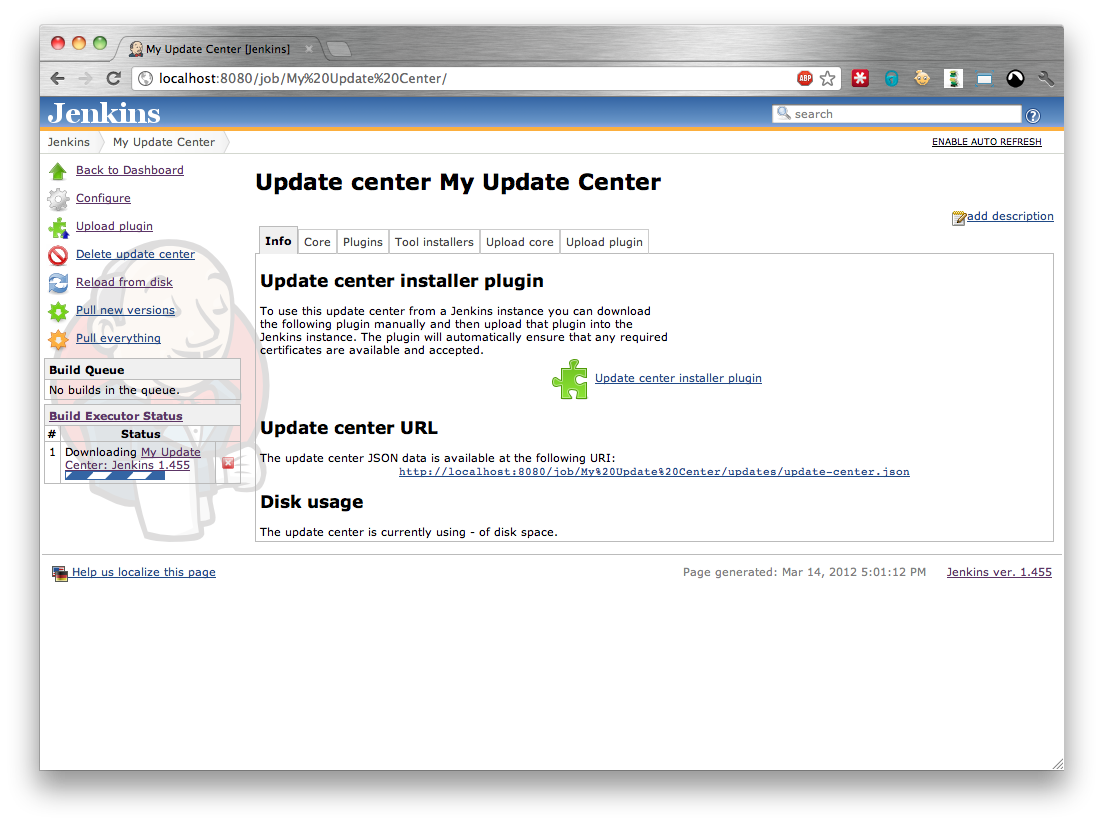
Task: Click the page site-info globe icon
Action: pyautogui.click(x=145, y=78)
